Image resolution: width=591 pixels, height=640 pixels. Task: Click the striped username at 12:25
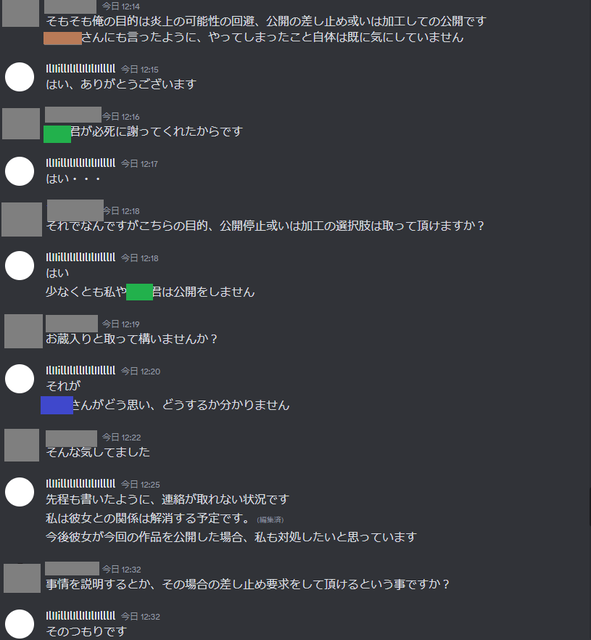pos(80,484)
